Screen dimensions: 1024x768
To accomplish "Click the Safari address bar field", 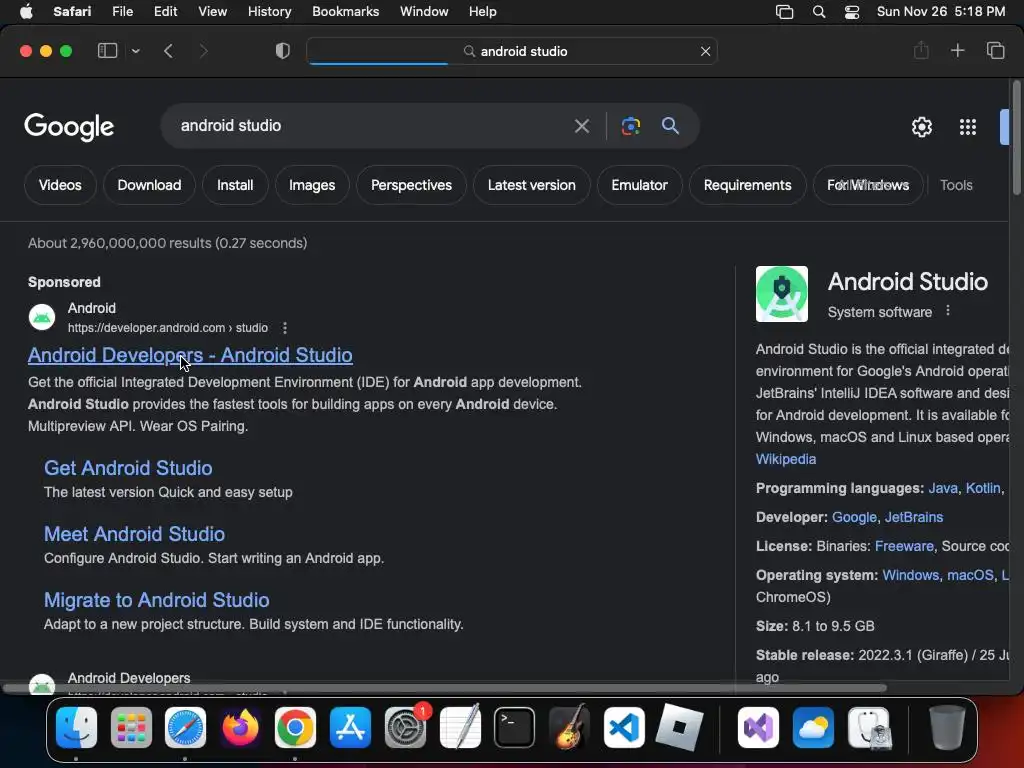I will pos(512,51).
